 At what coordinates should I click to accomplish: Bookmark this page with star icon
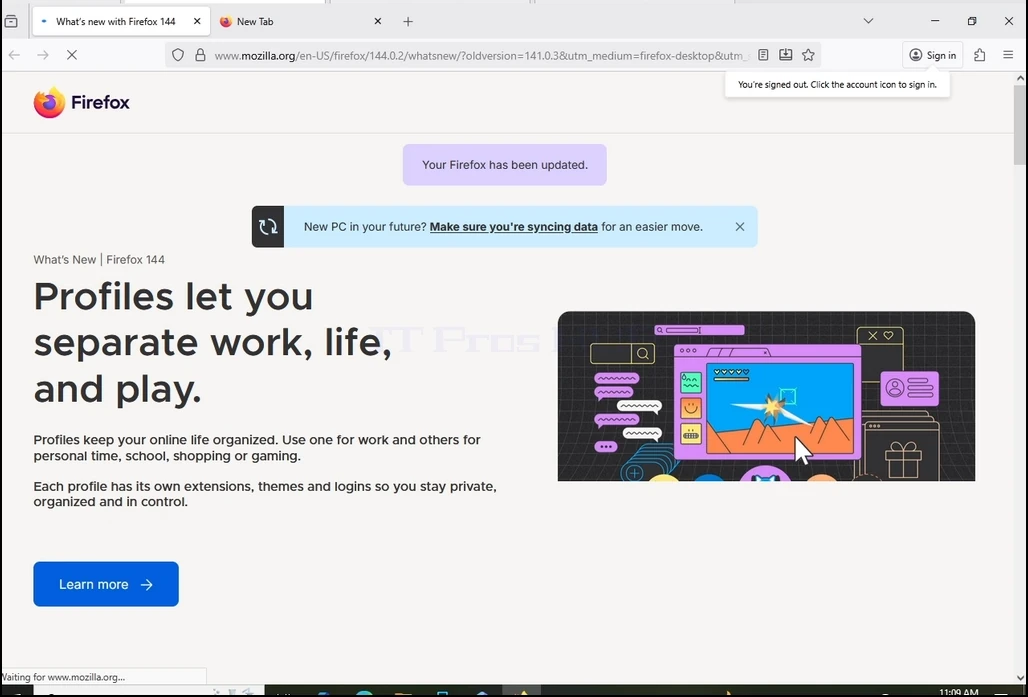coord(808,55)
